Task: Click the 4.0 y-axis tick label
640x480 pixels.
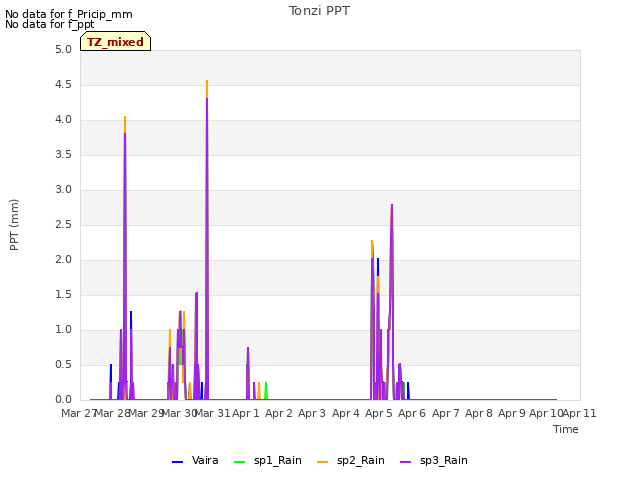Action: 63,120
